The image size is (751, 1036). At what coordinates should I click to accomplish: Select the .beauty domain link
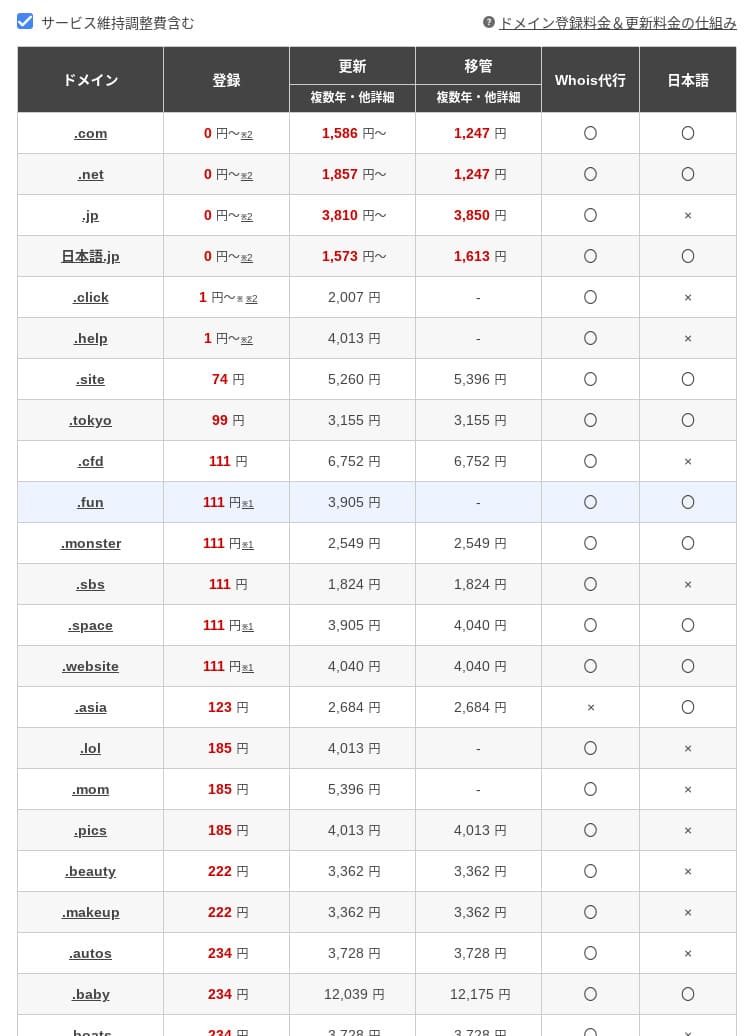(90, 872)
